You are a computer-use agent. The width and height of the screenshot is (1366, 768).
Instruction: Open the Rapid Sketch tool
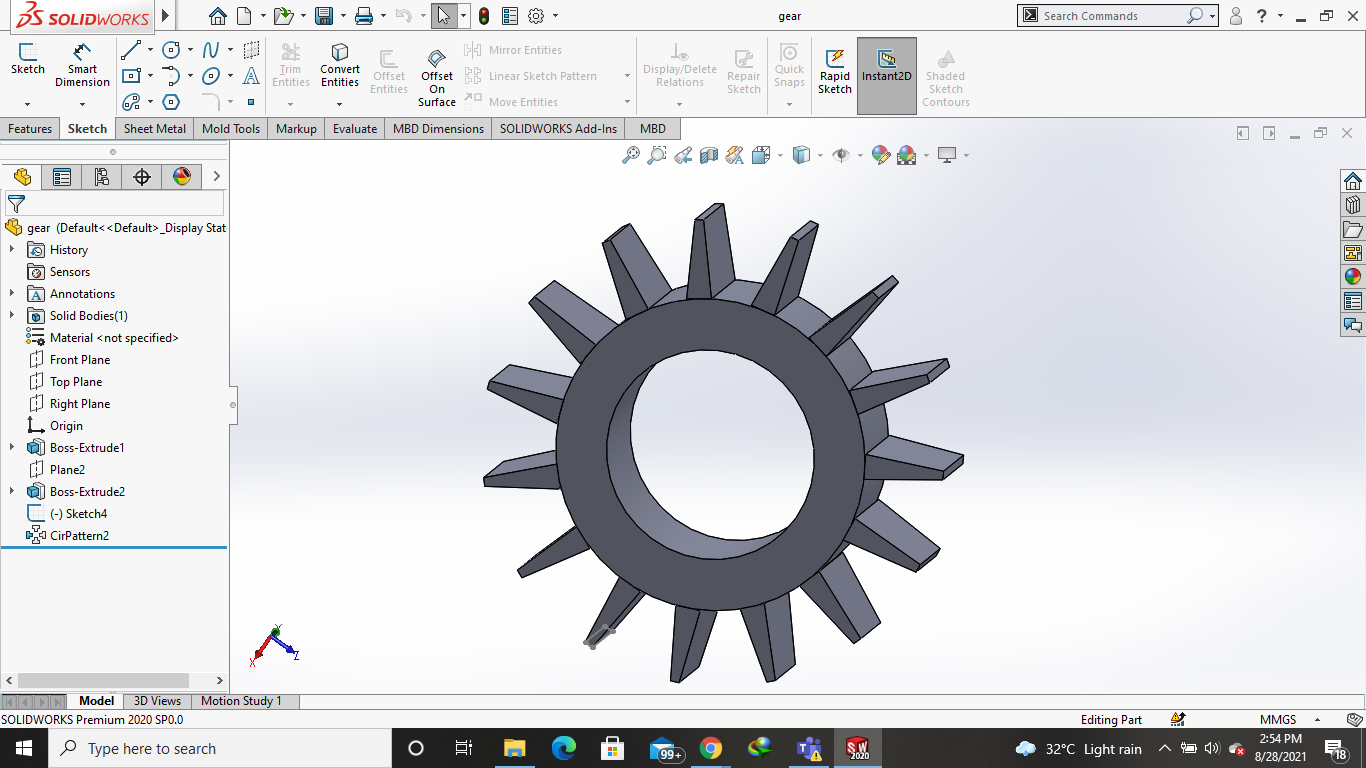click(835, 70)
